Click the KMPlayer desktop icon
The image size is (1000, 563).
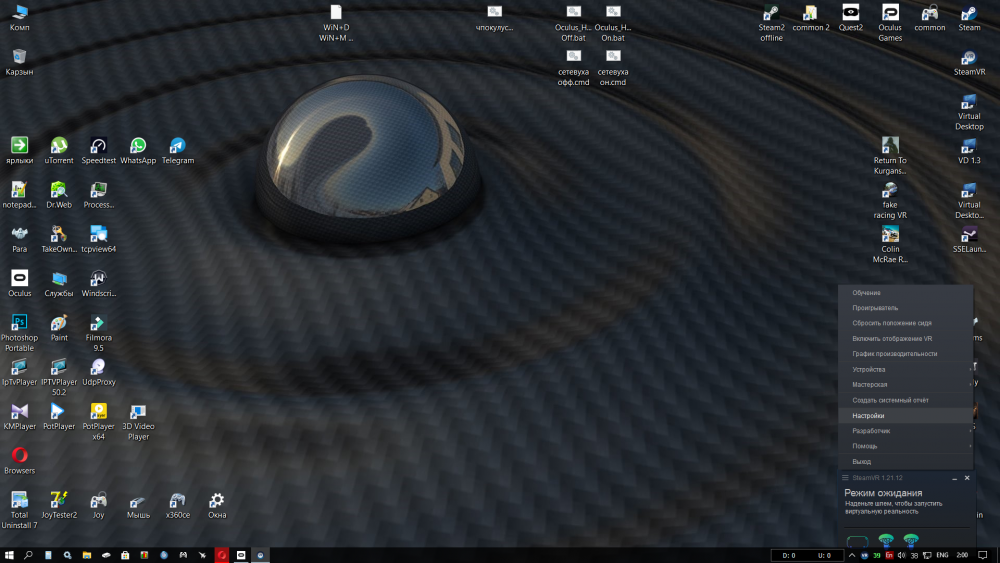[19, 417]
